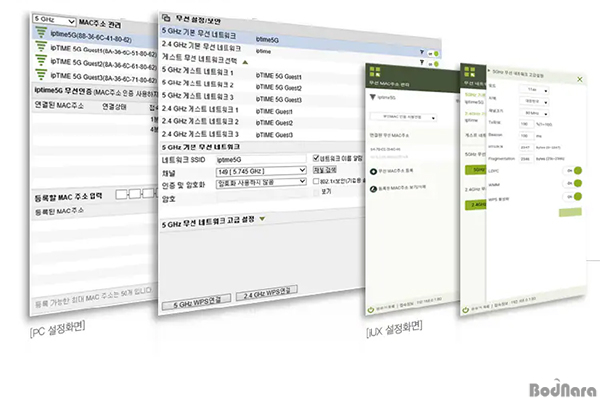600x400 pixels.
Task: Check the 802.1x 보안 checkbox
Action: (x=316, y=181)
